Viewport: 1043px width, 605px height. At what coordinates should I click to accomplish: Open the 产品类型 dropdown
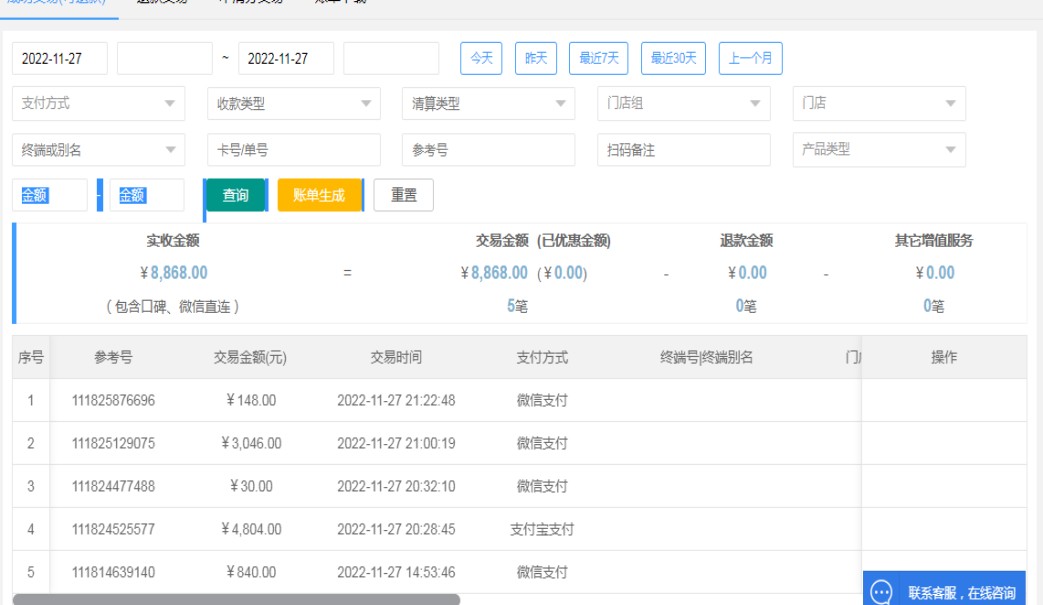pyautogui.click(x=878, y=149)
